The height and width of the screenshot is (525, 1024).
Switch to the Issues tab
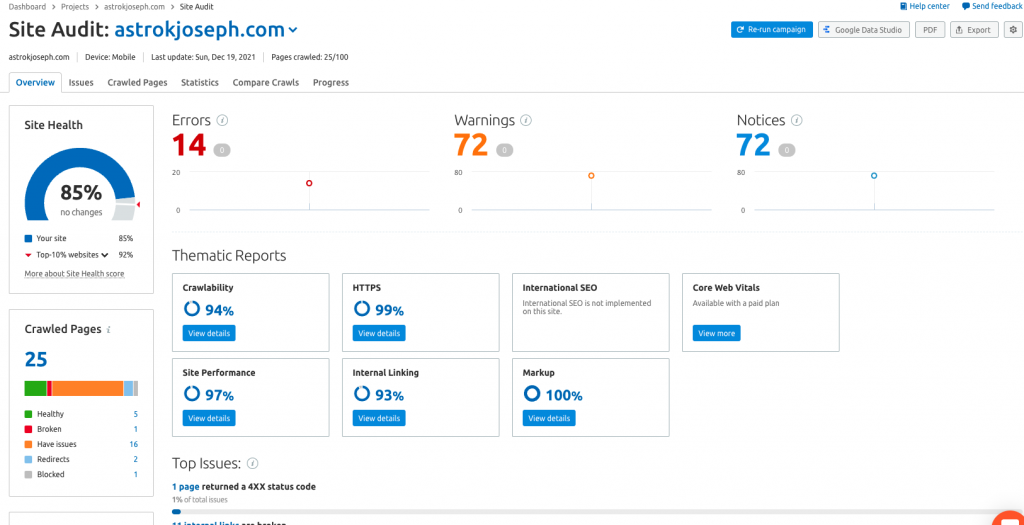[x=81, y=83]
